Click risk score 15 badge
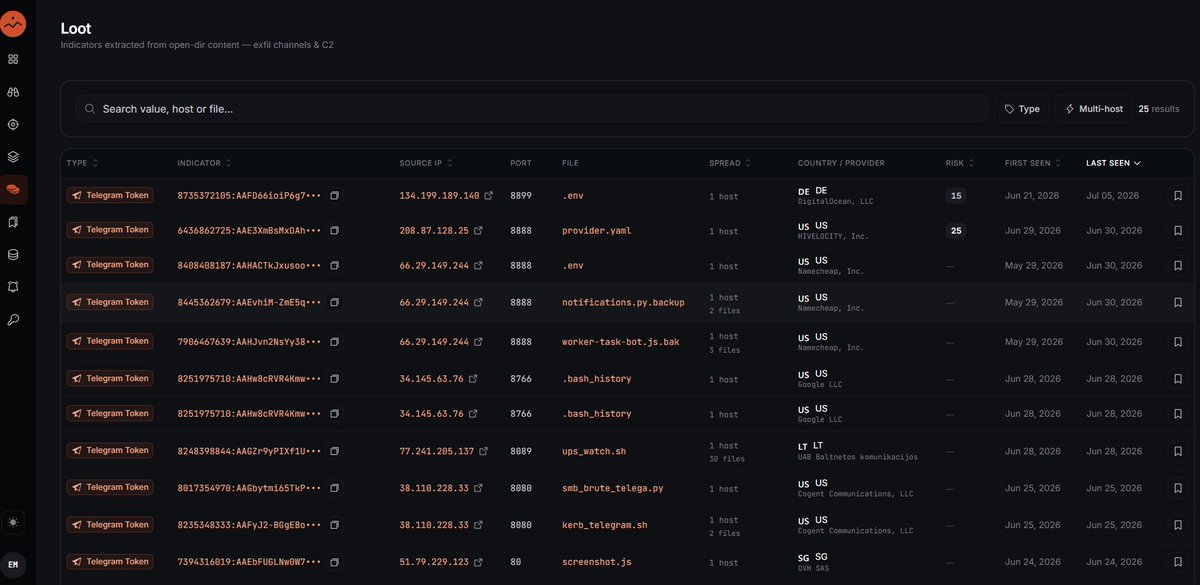 [x=956, y=196]
